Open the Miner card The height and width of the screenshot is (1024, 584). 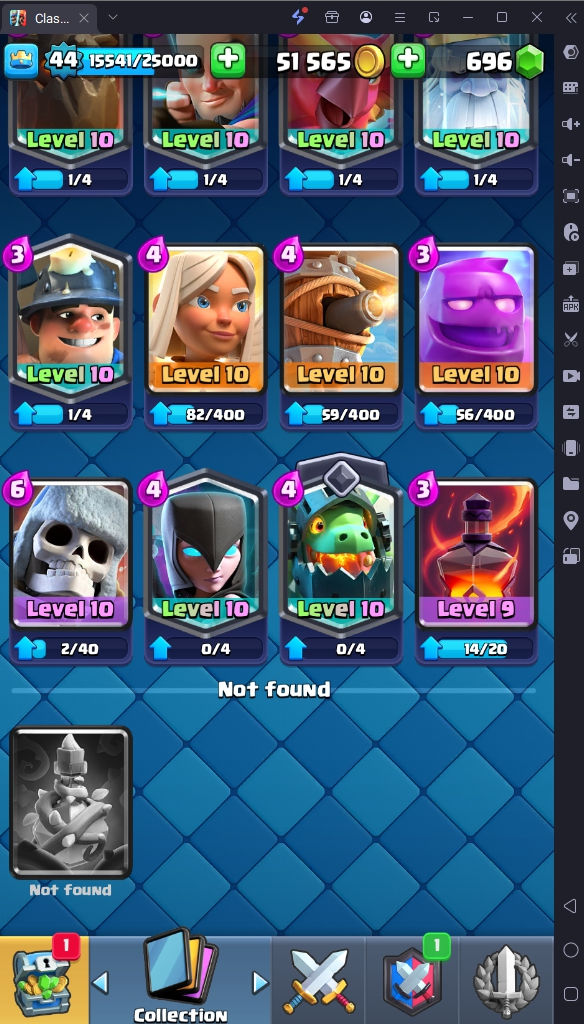(71, 318)
